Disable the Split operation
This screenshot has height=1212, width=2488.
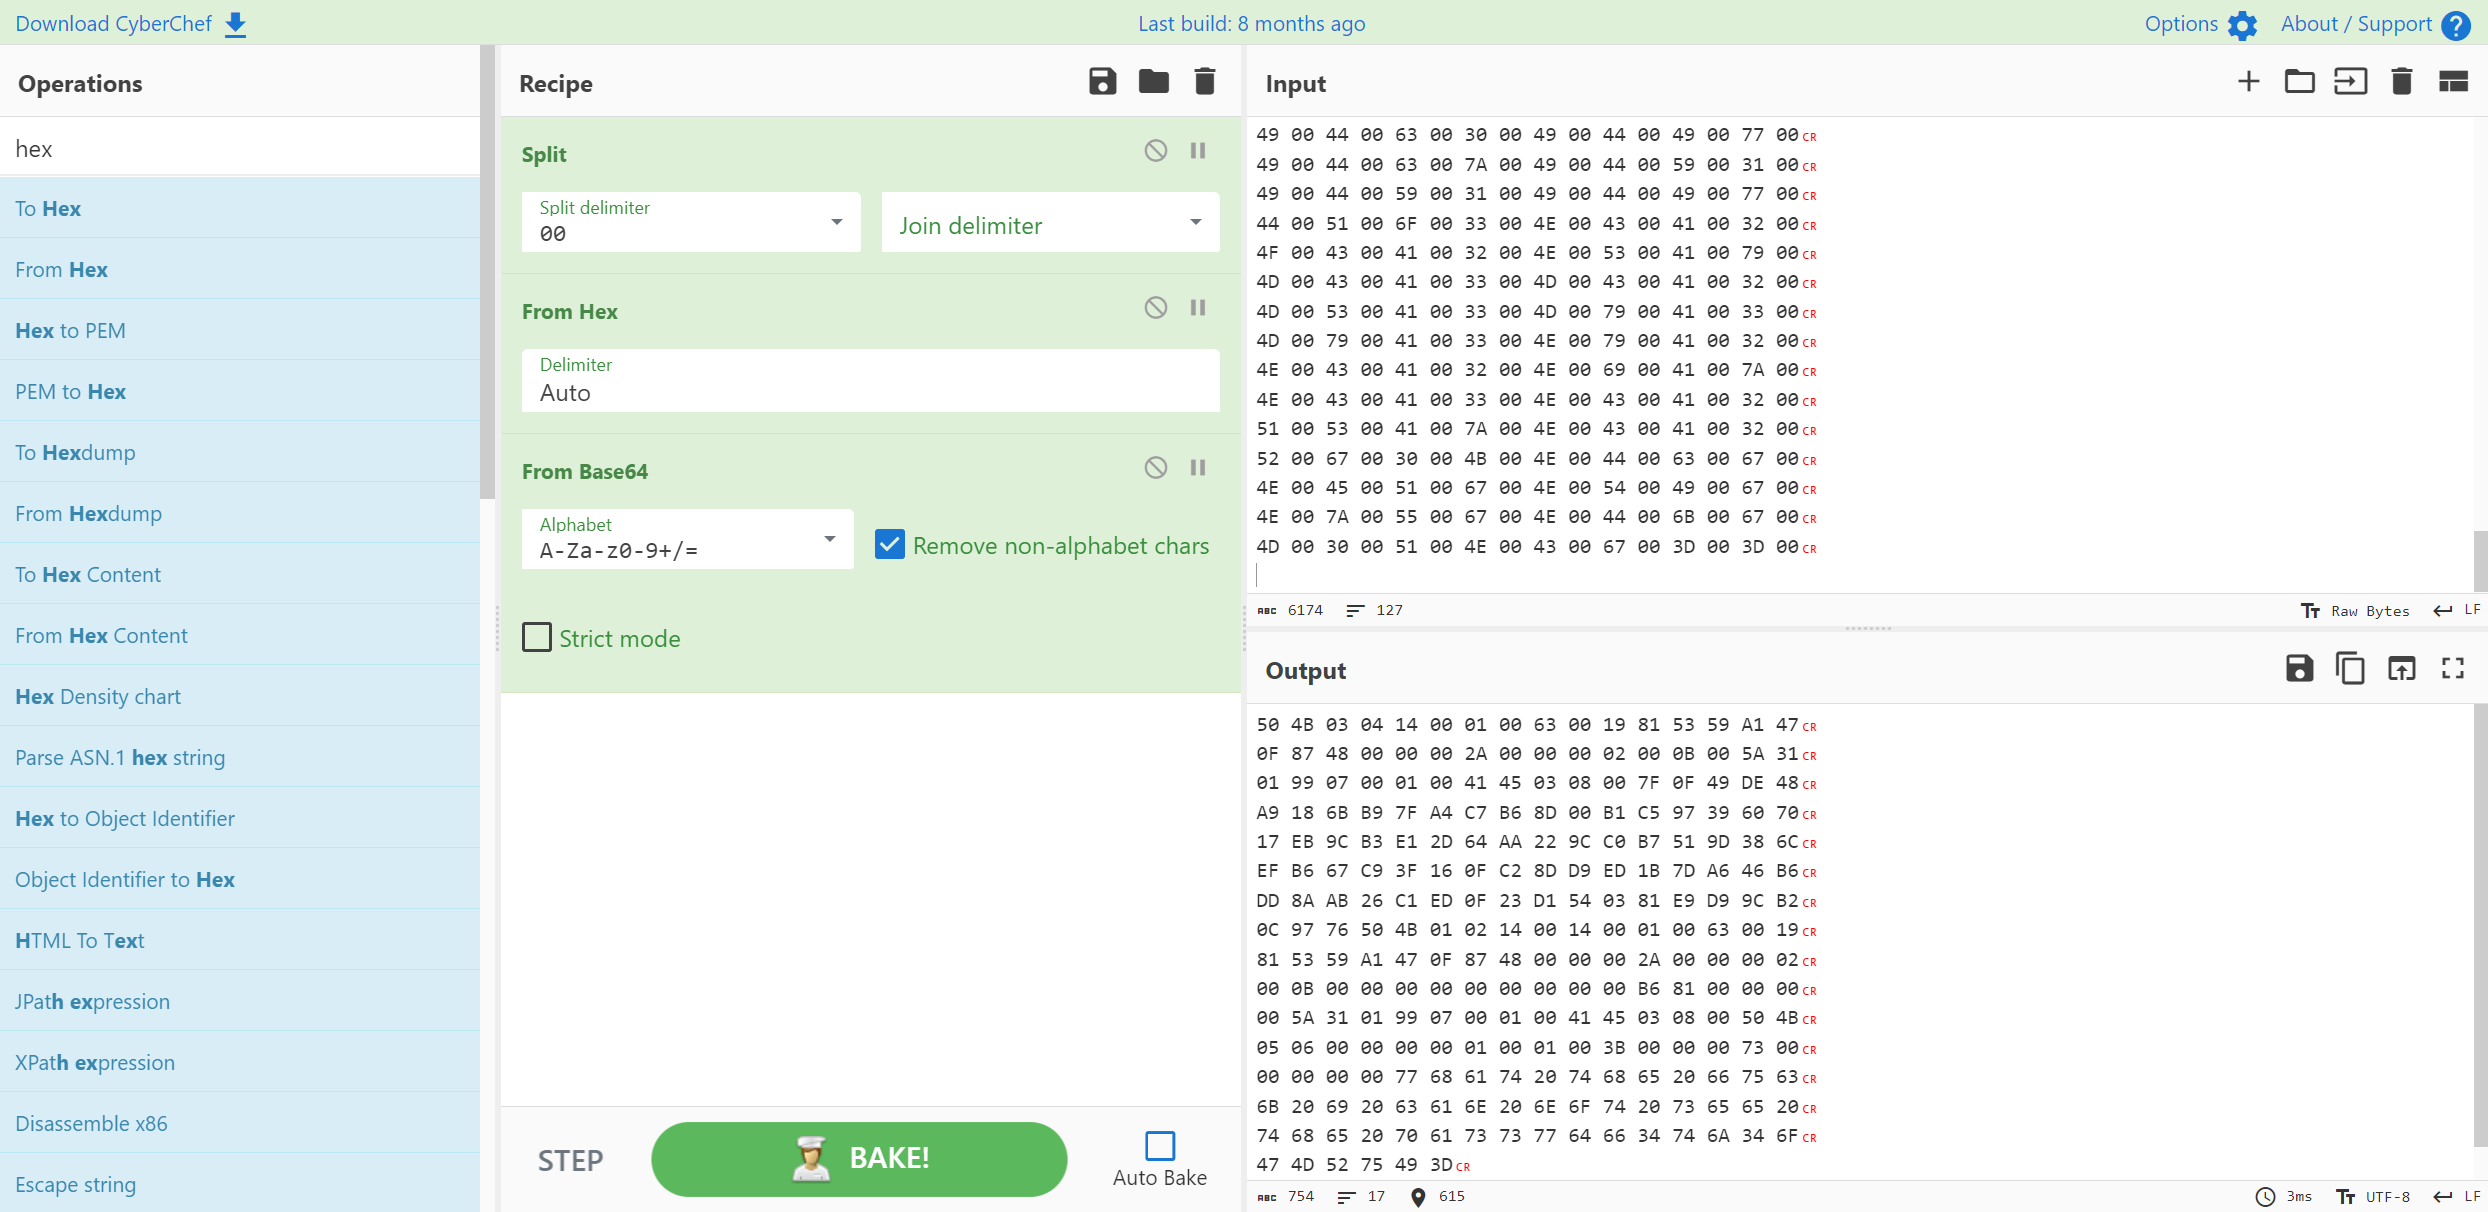pyautogui.click(x=1155, y=150)
